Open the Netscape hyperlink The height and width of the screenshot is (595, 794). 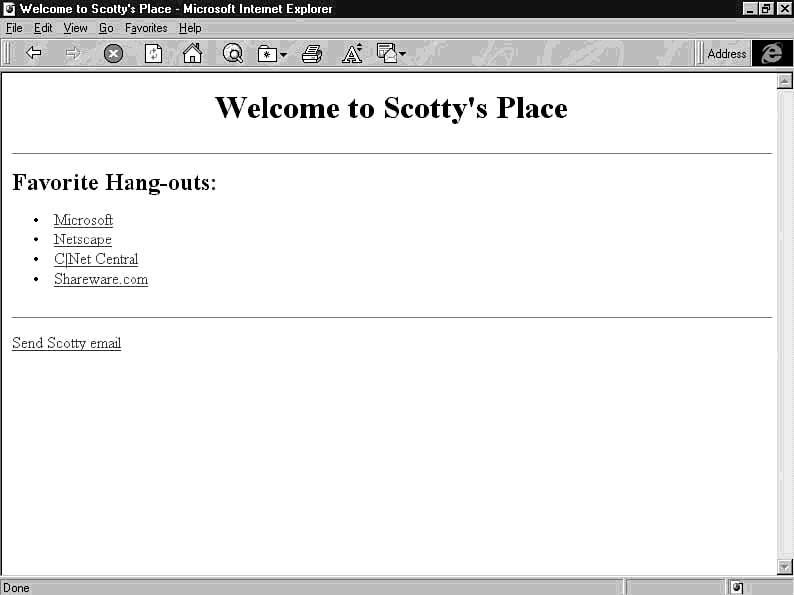[82, 240]
